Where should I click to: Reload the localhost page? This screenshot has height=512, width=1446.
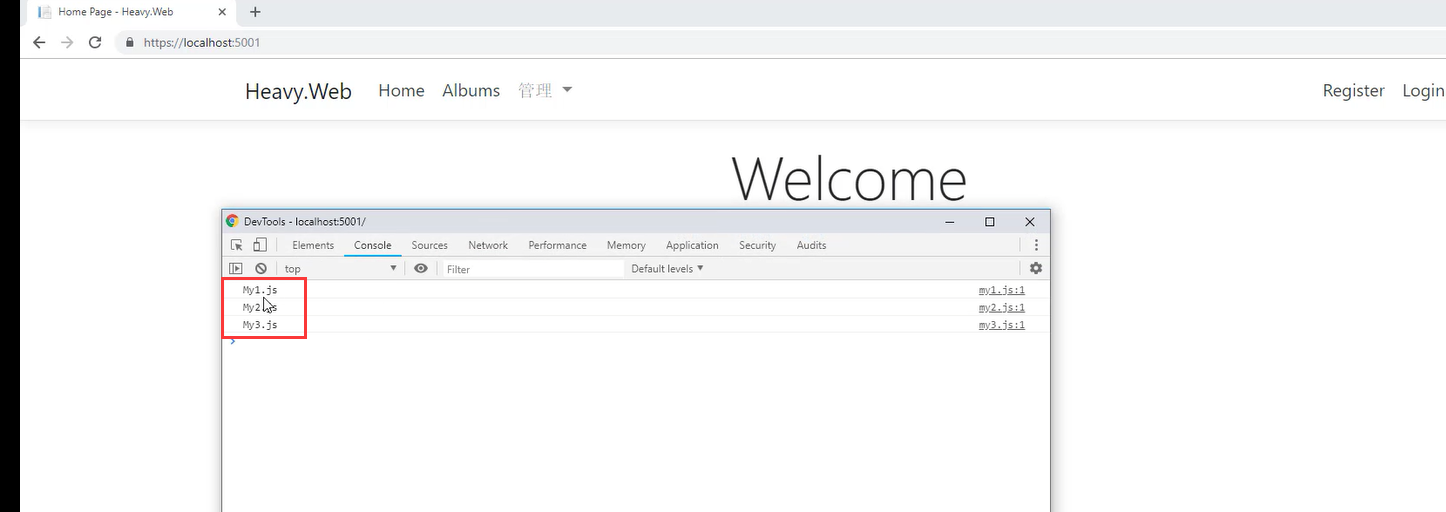[95, 42]
